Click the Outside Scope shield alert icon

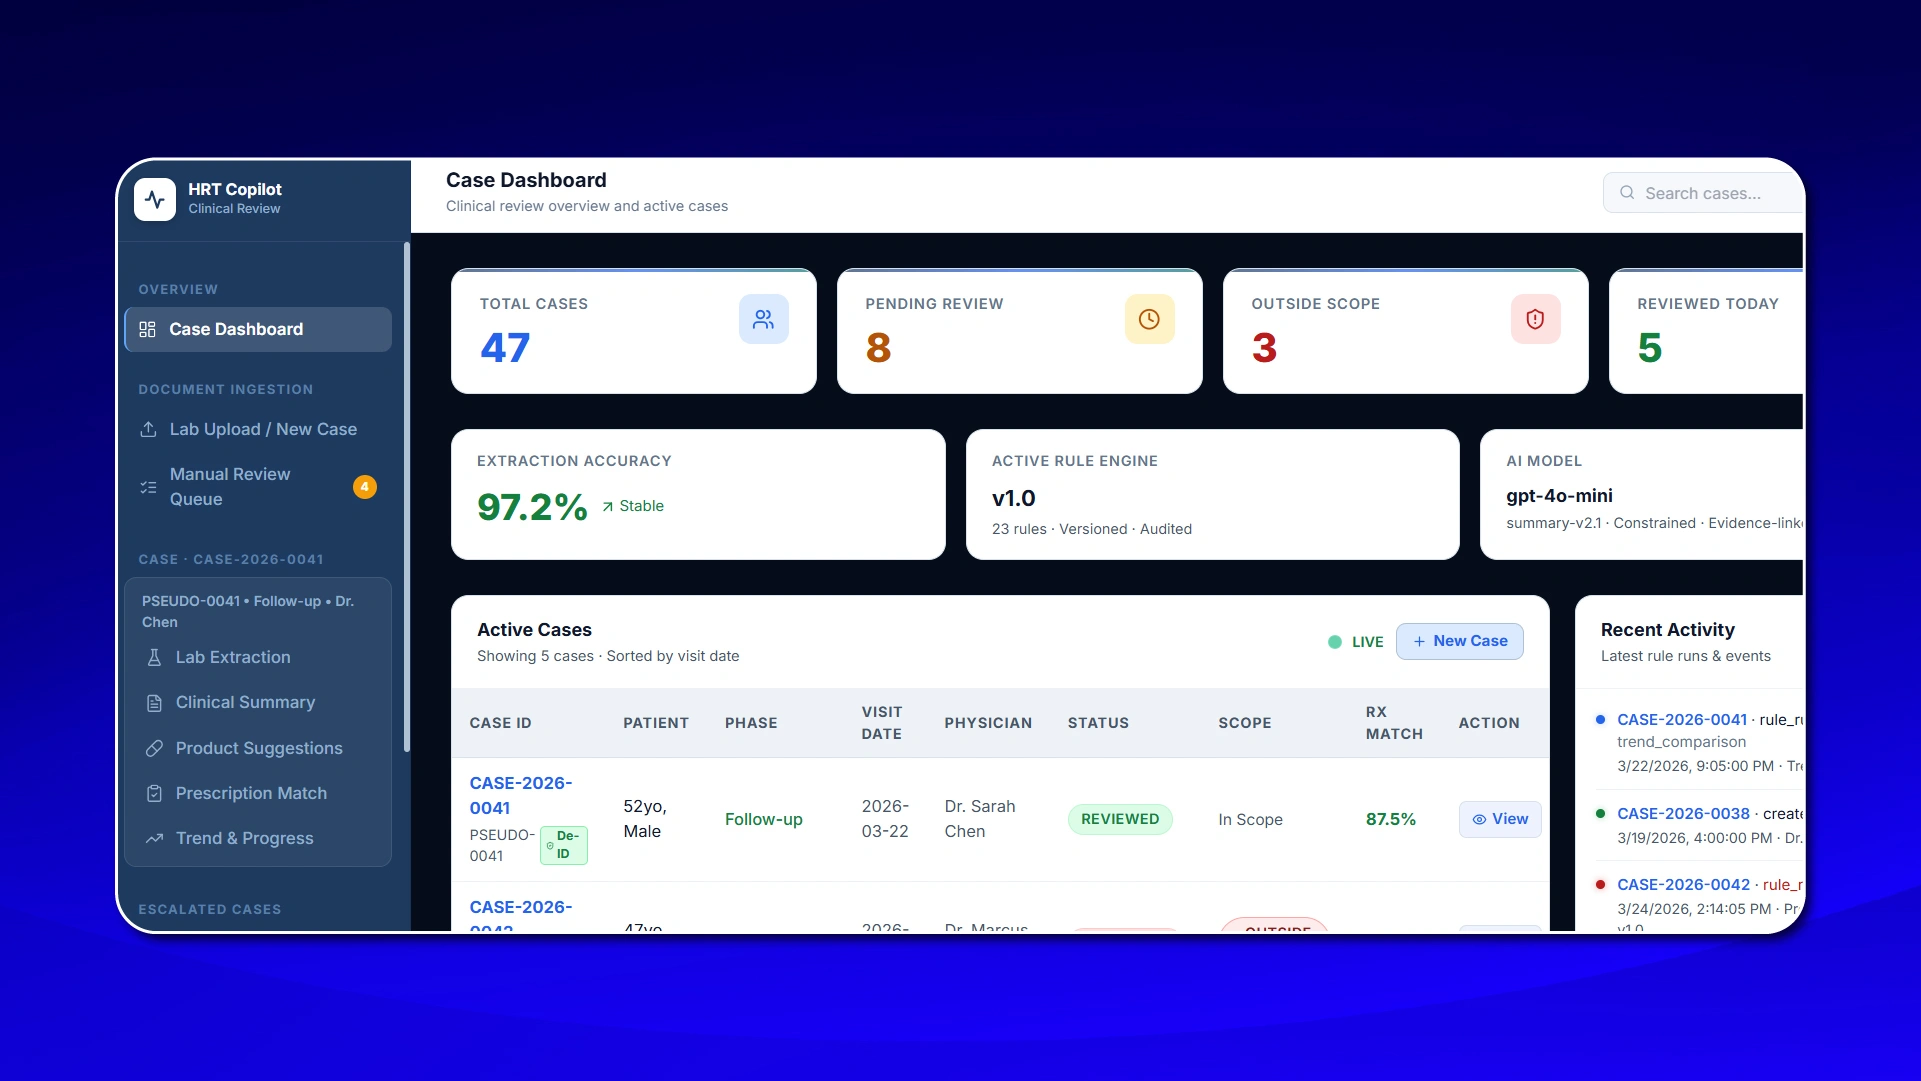(1535, 319)
